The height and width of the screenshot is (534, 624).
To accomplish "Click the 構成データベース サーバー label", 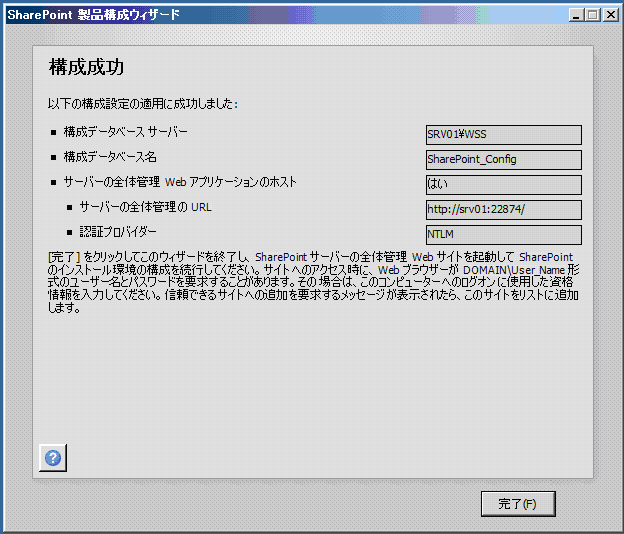I will tap(125, 132).
